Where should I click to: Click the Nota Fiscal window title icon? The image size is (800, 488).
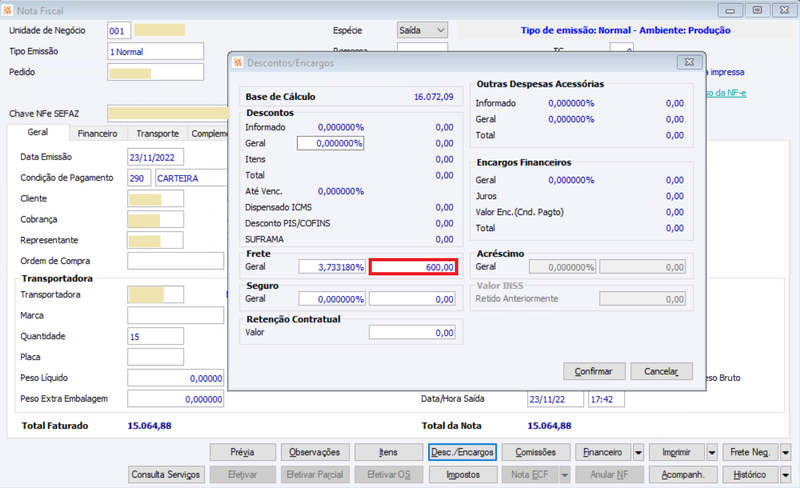[7, 10]
